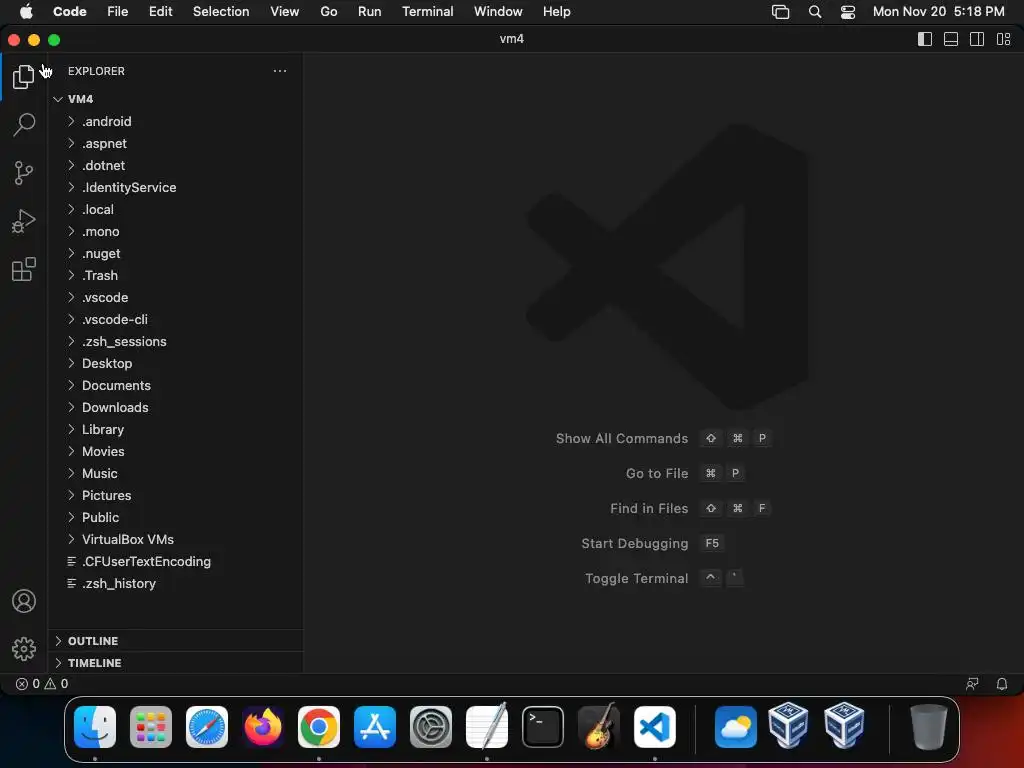Open Launchpad from the Dock
The height and width of the screenshot is (768, 1024).
[x=151, y=727]
